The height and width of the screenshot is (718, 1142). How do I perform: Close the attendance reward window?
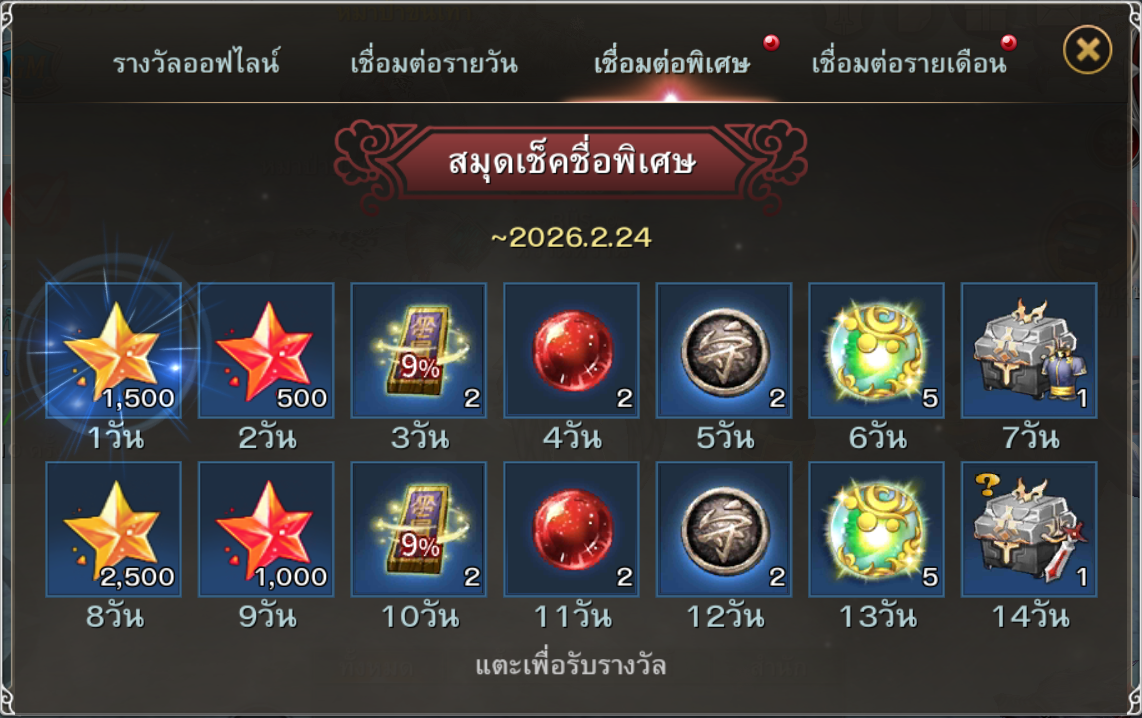[x=1087, y=50]
